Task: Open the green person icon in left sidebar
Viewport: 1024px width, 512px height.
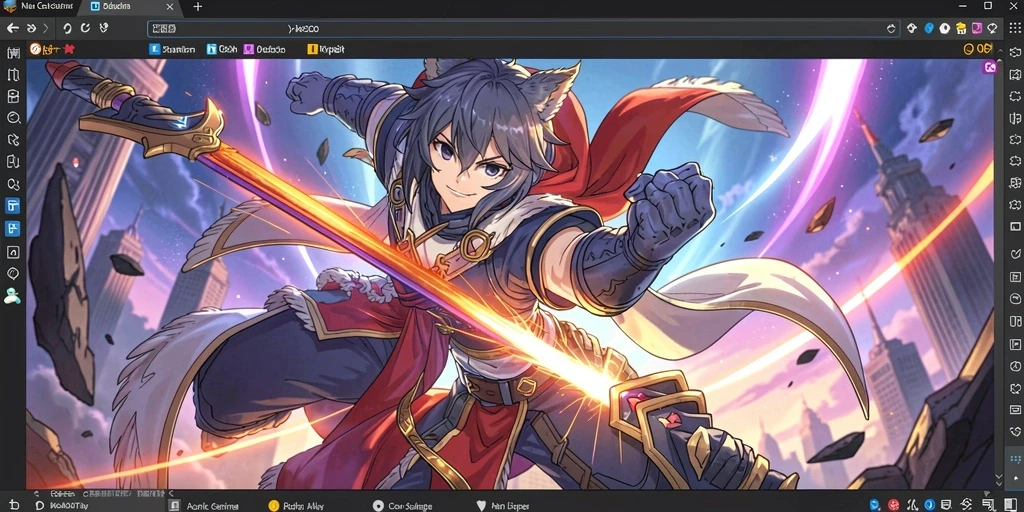Action: click(x=12, y=296)
